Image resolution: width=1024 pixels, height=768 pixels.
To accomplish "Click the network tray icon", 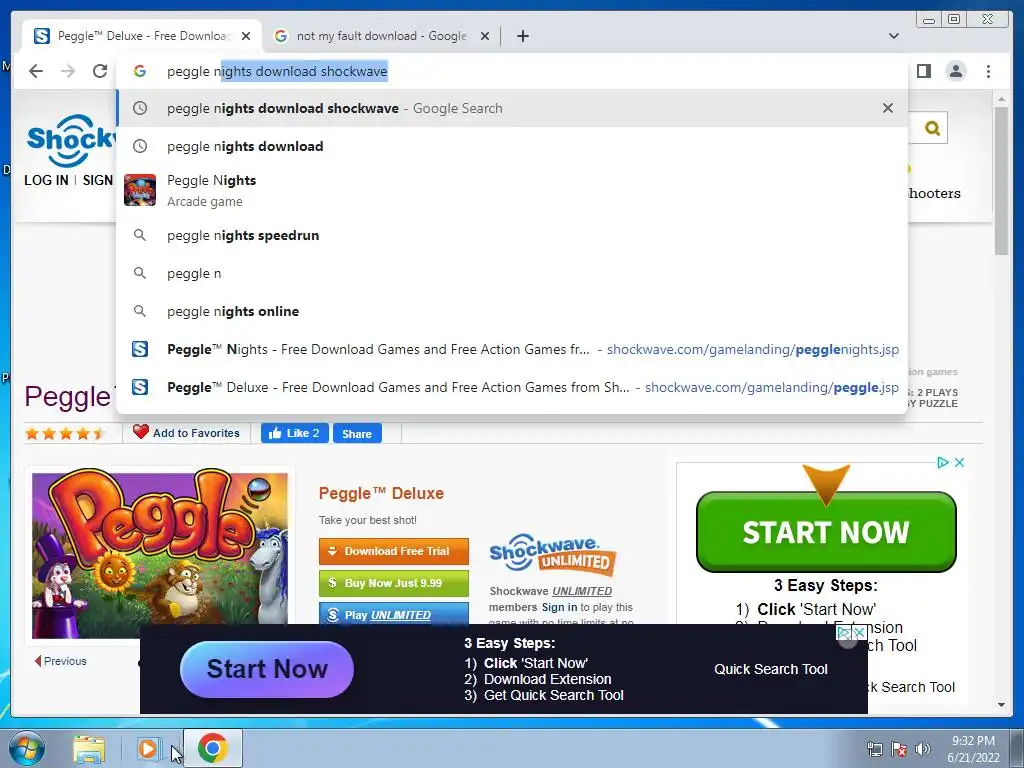I will pyautogui.click(x=874, y=750).
